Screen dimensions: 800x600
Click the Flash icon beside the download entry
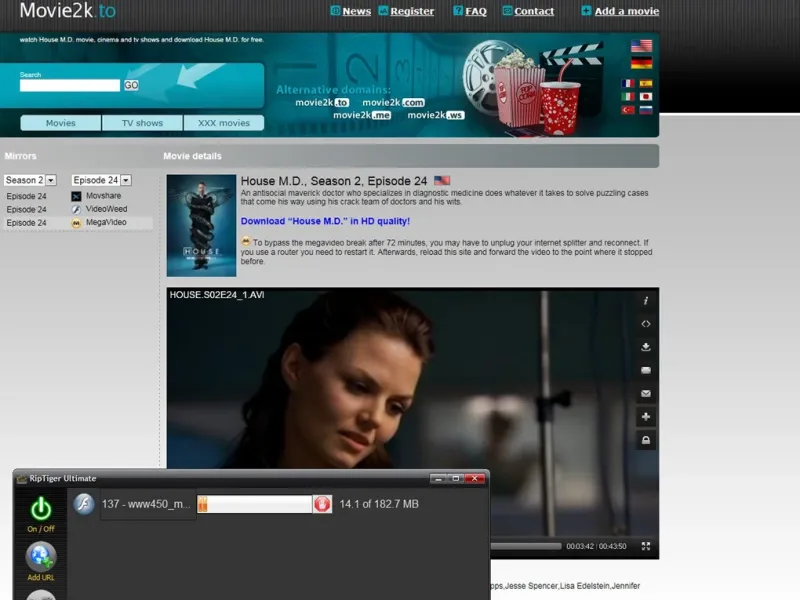pyautogui.click(x=84, y=504)
